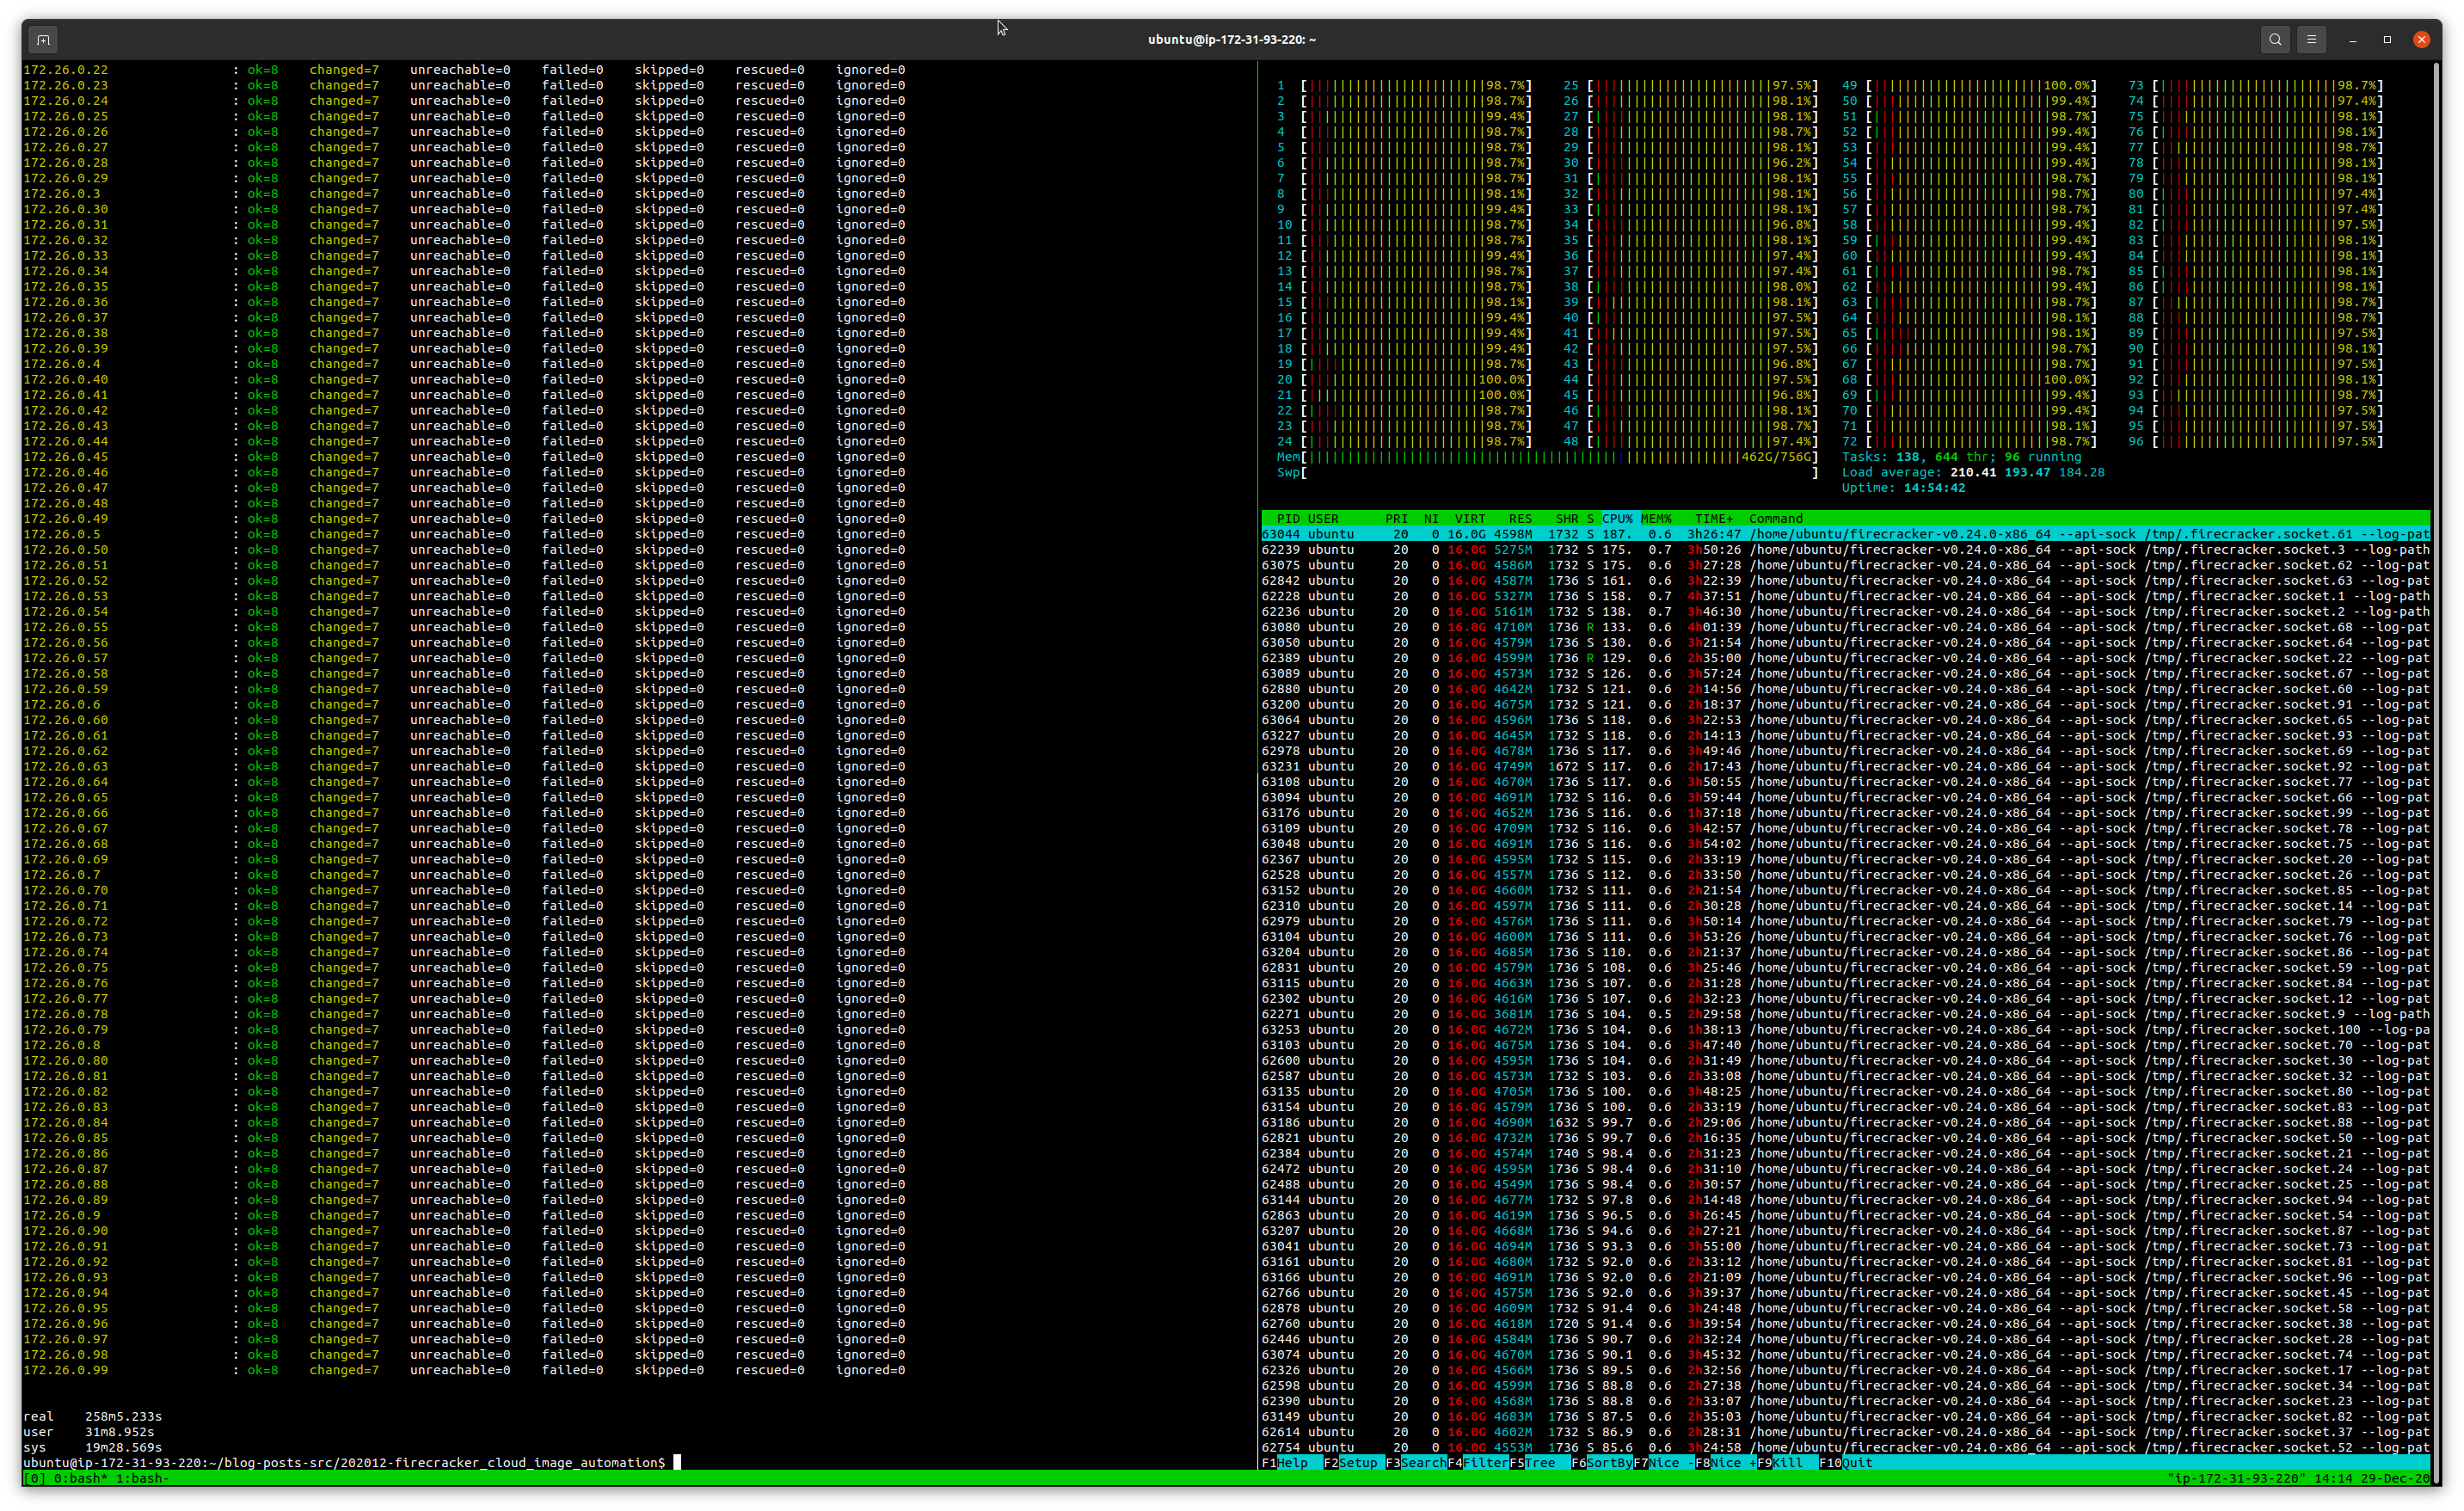Viewport: 2464px width, 1511px height.
Task: Click the window title ubuntu@ip-172-31-93-220
Action: tap(1232, 40)
